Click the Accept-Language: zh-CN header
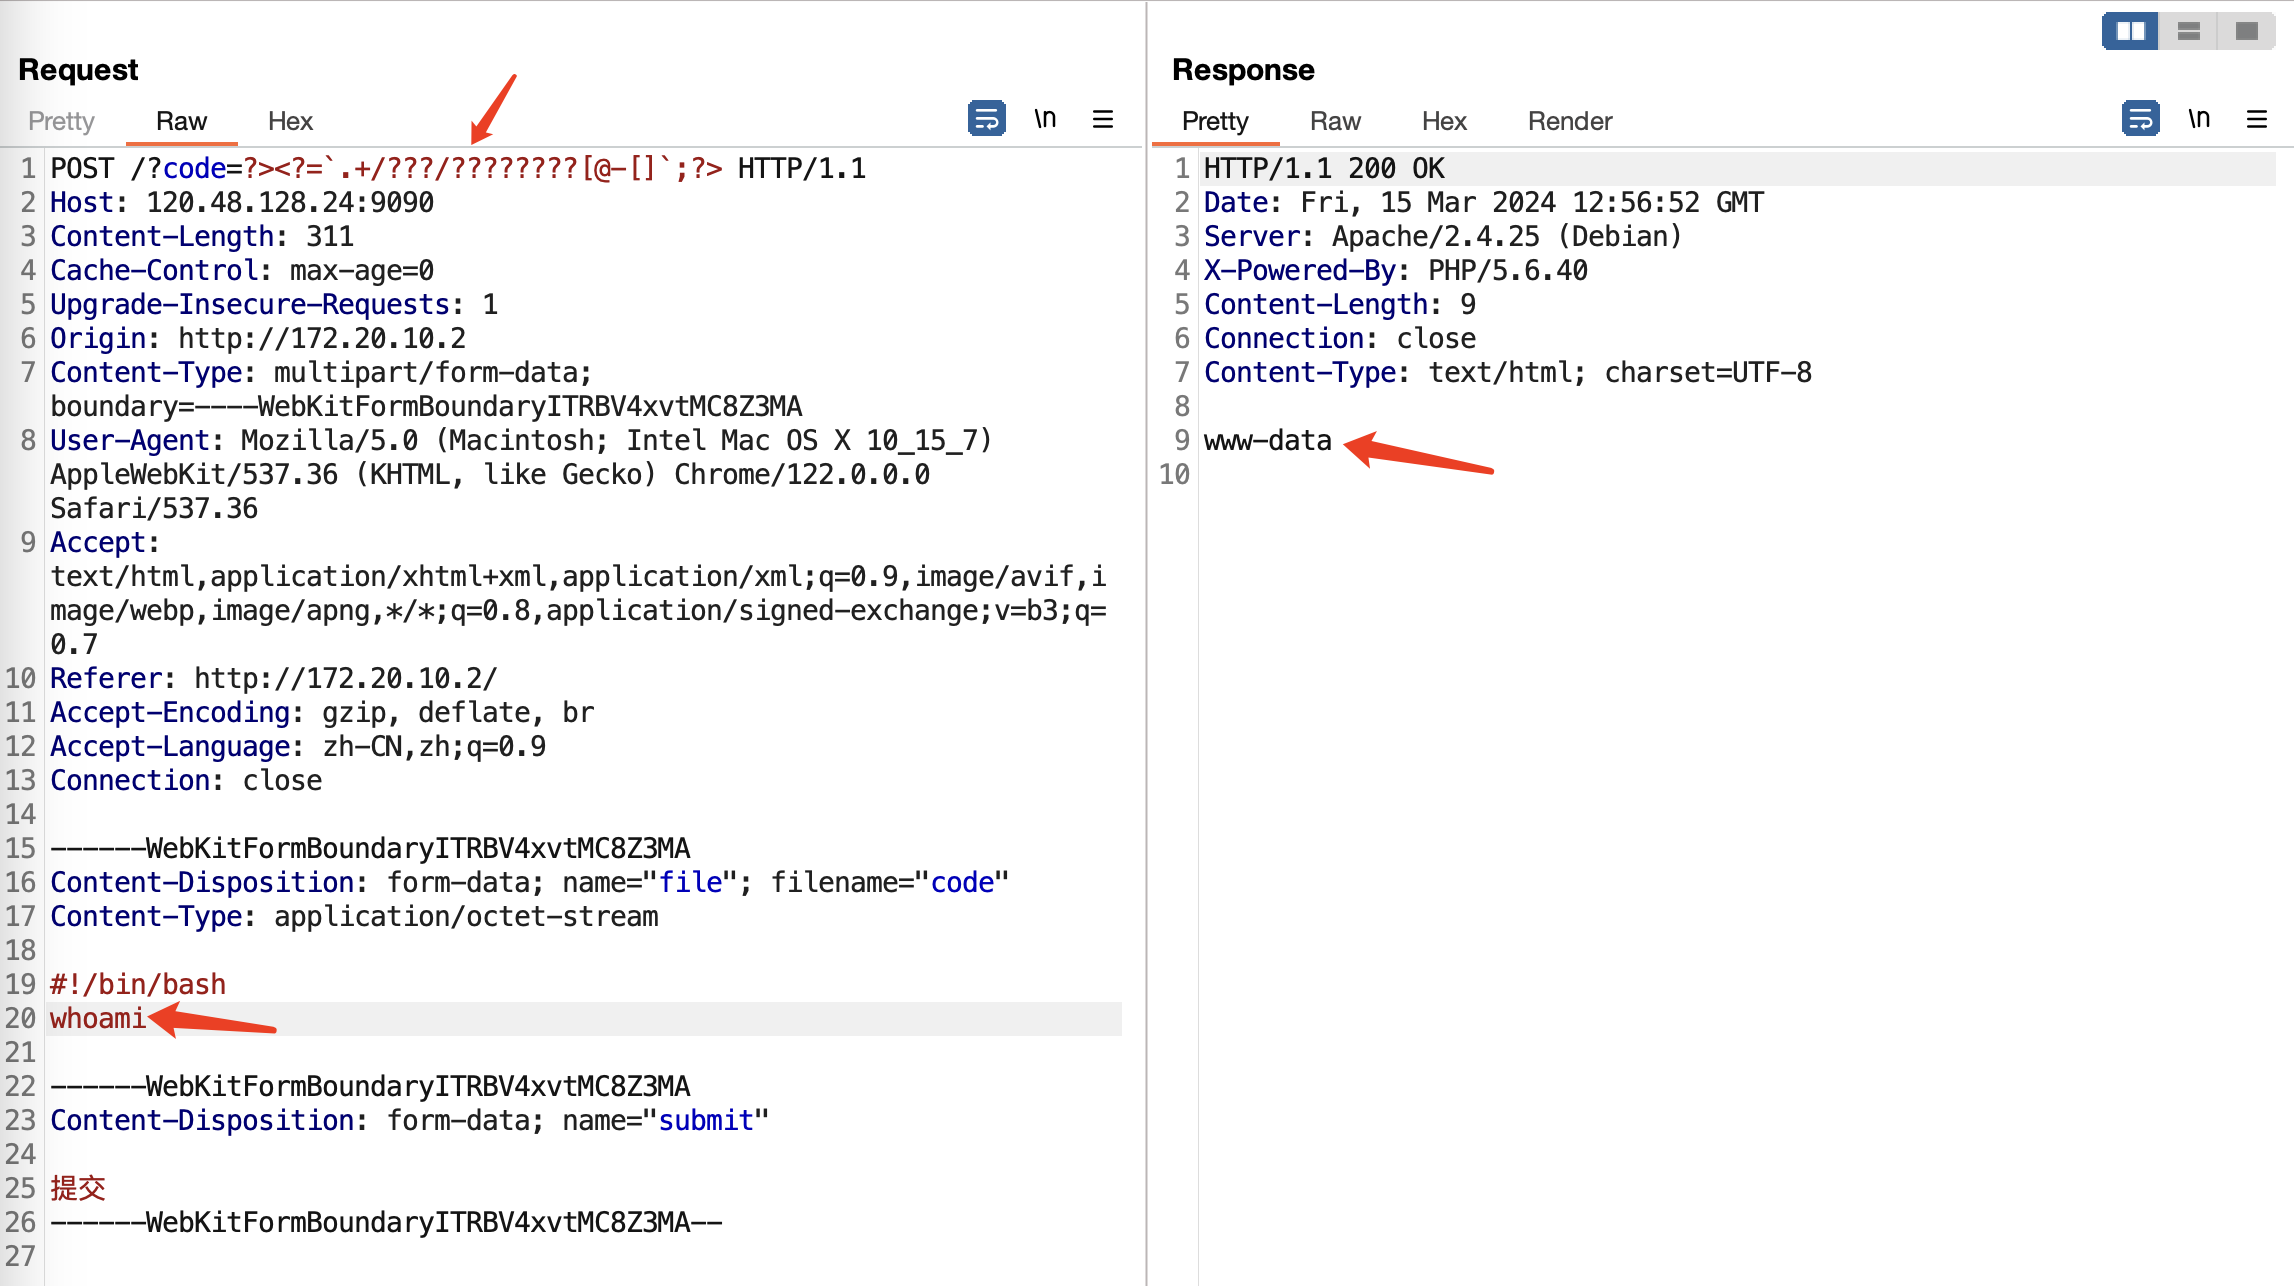2294x1286 pixels. [x=298, y=746]
